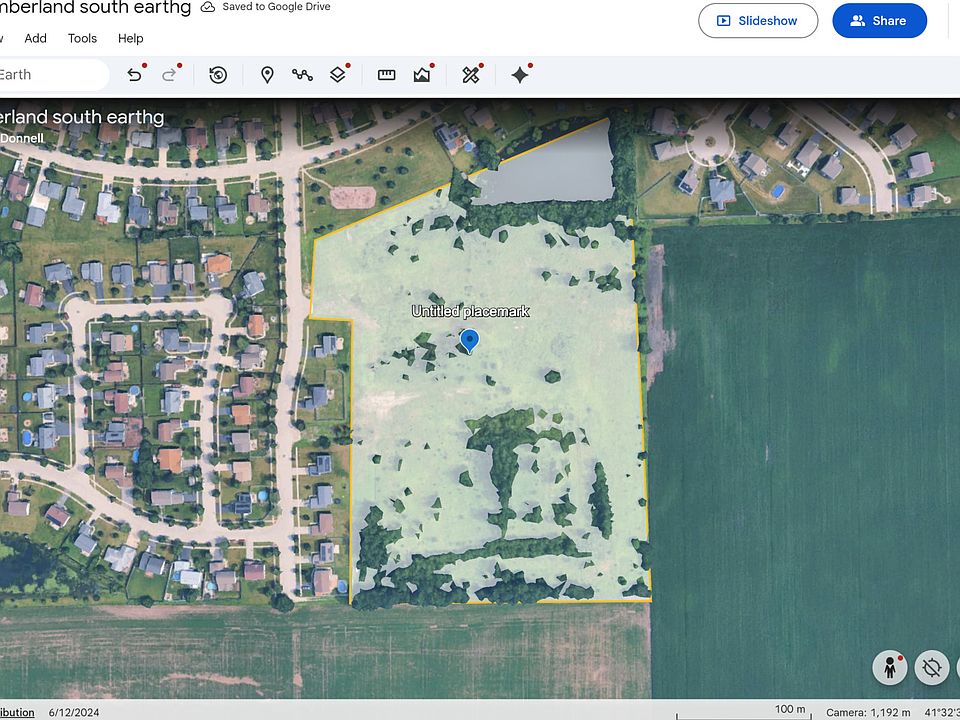Screen dimensions: 960x720
Task: Click the Share button
Action: 879,21
